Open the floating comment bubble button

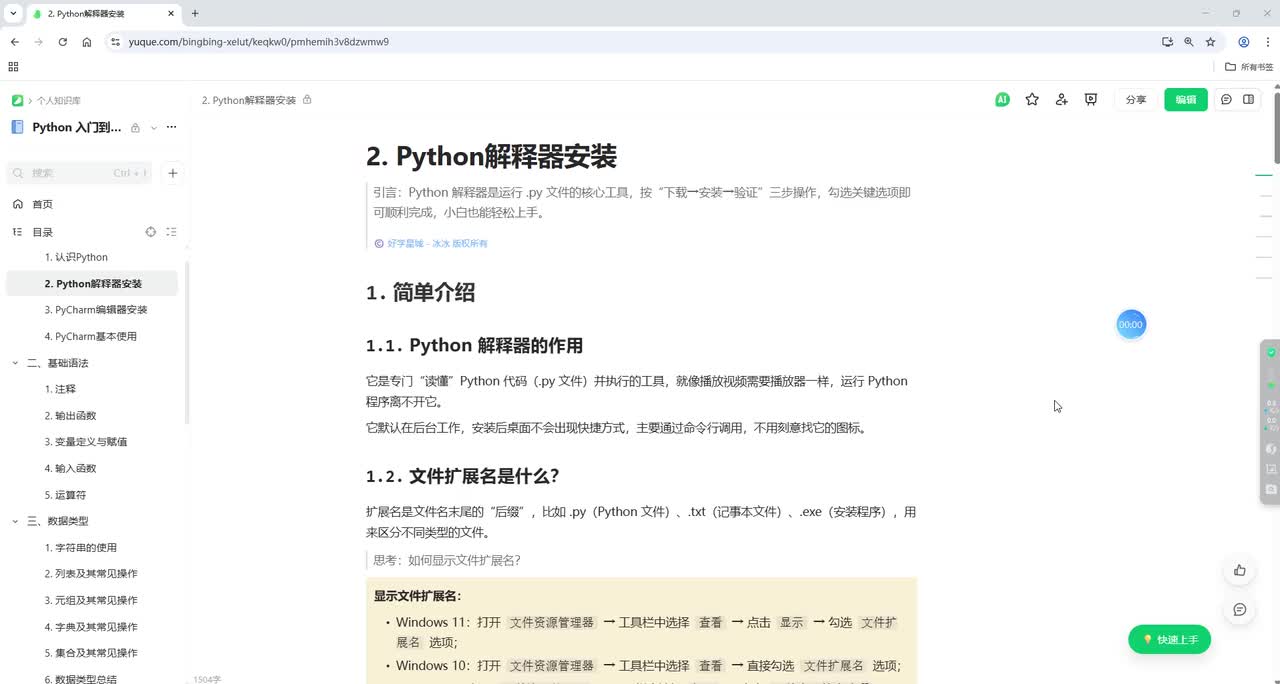(x=1240, y=609)
